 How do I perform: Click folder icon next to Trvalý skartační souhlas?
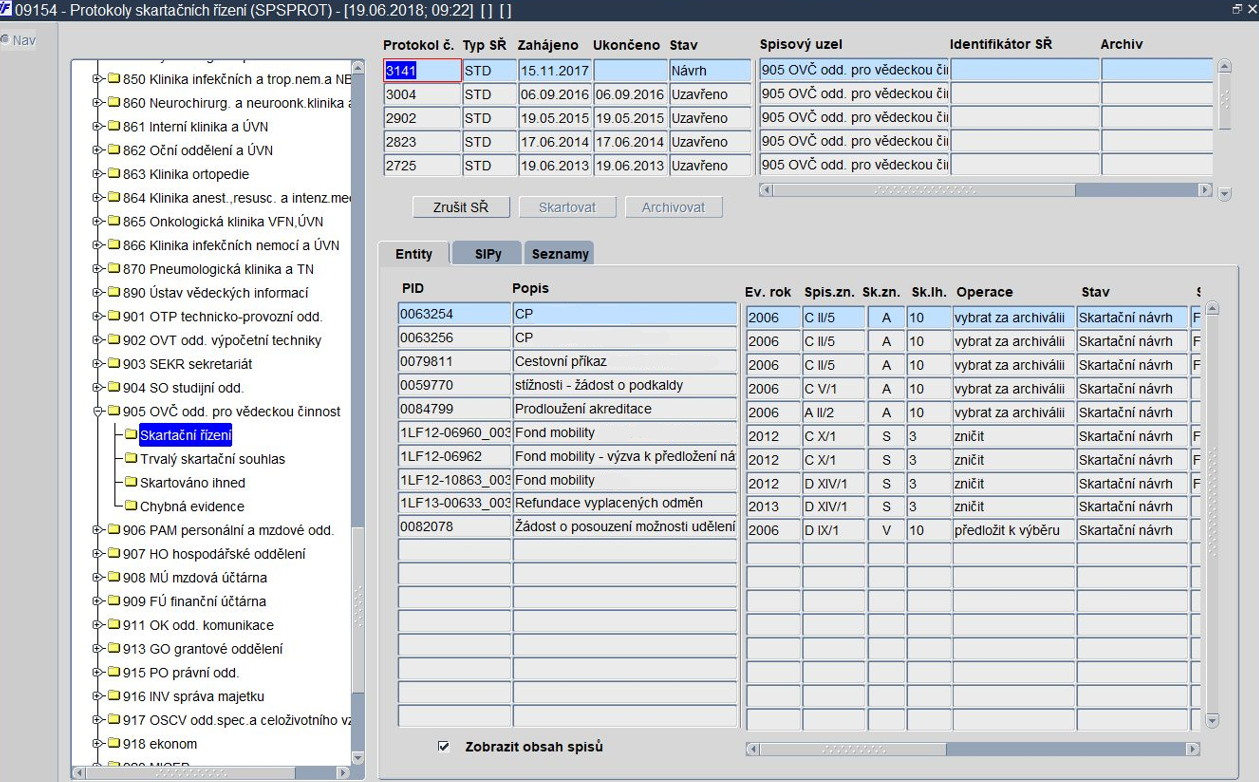tap(131, 459)
